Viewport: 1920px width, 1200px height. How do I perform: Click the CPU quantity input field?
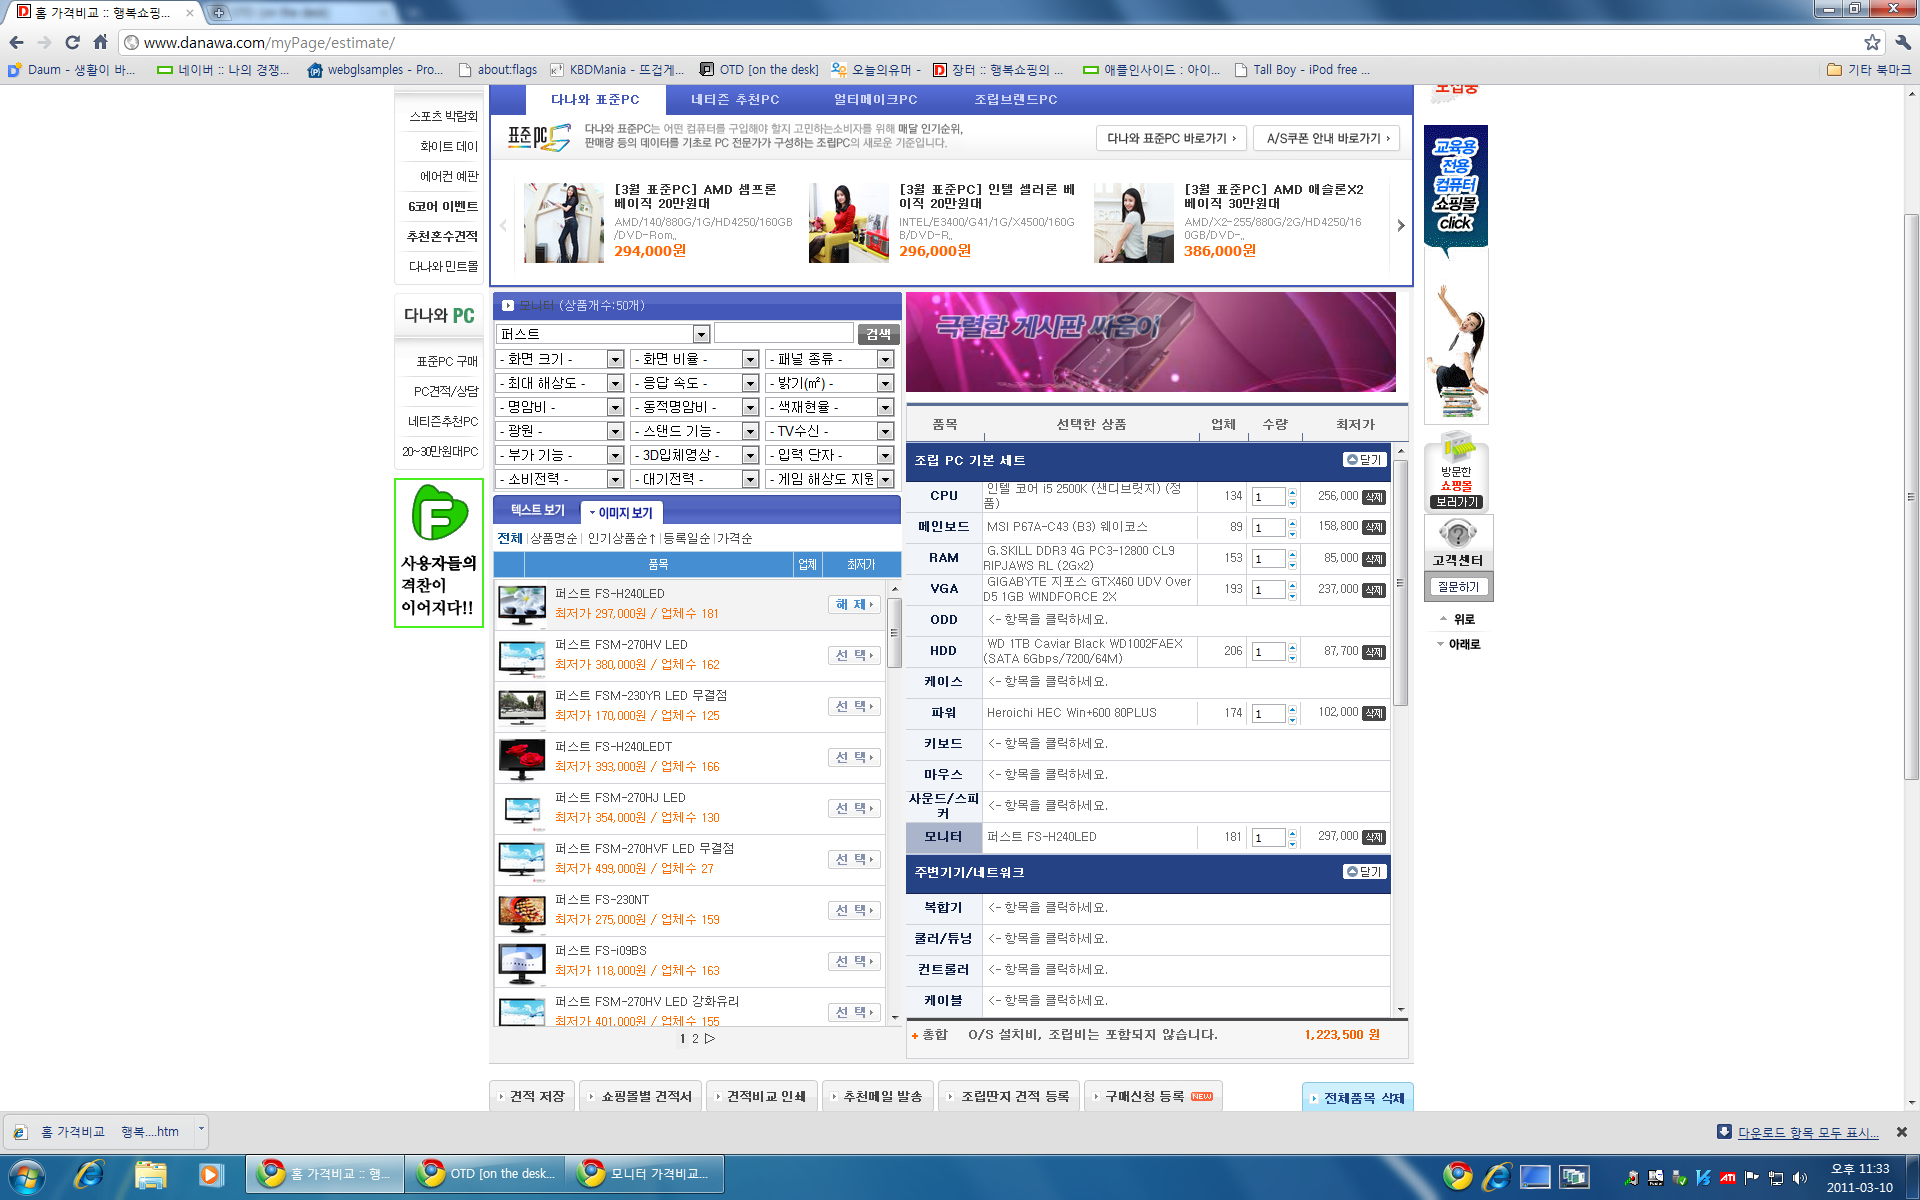[1268, 497]
